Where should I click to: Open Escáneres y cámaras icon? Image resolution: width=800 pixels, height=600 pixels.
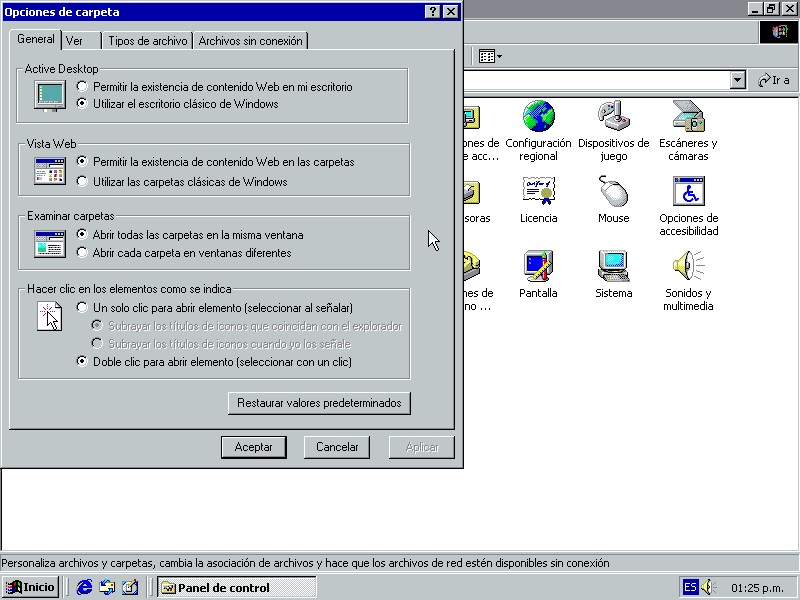688,116
